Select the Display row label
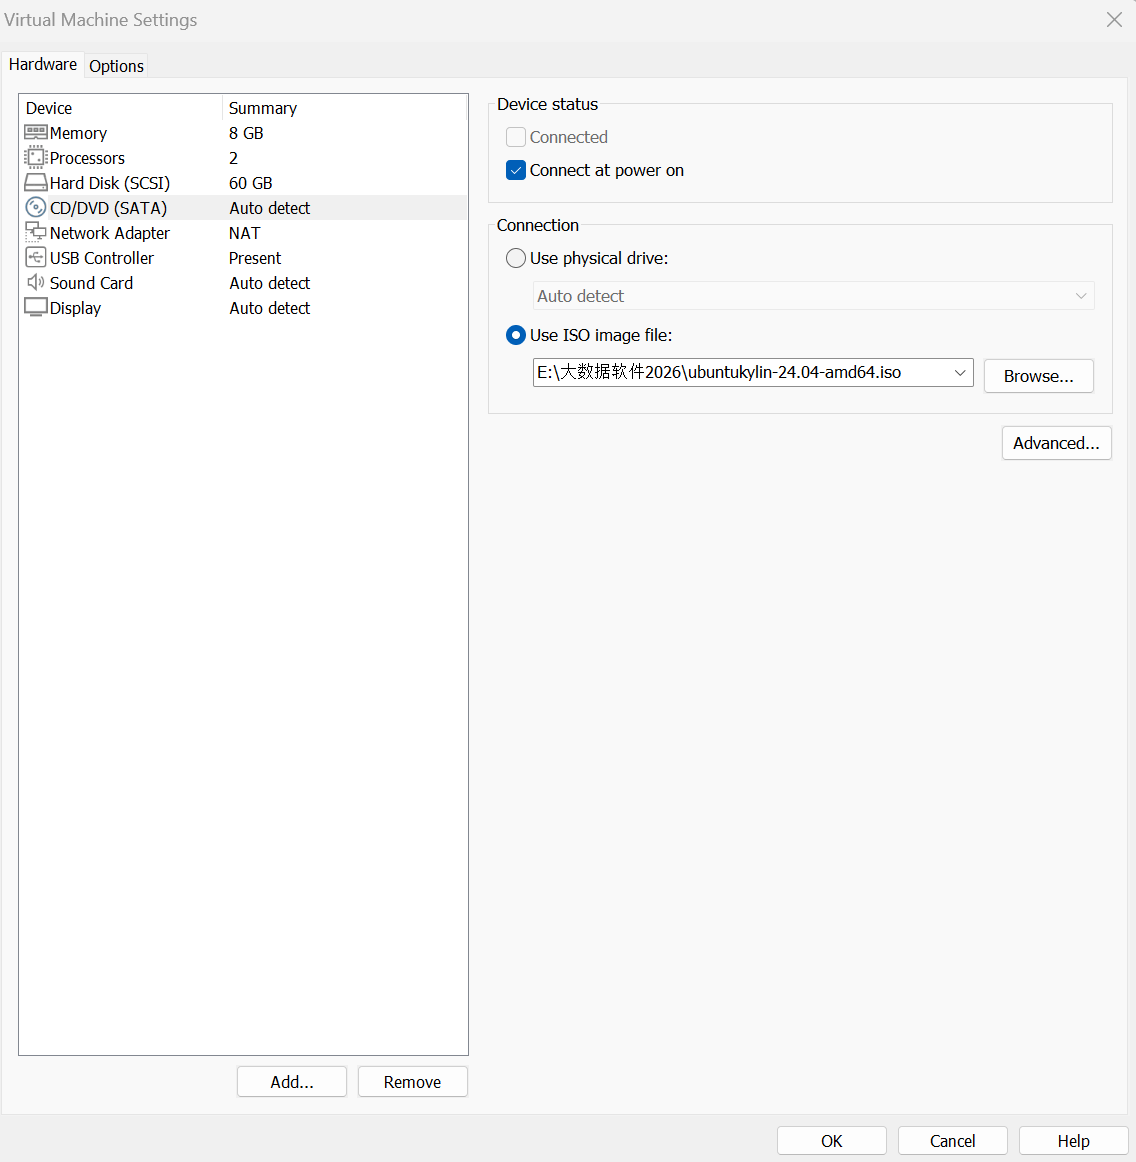Image resolution: width=1136 pixels, height=1162 pixels. pos(75,308)
